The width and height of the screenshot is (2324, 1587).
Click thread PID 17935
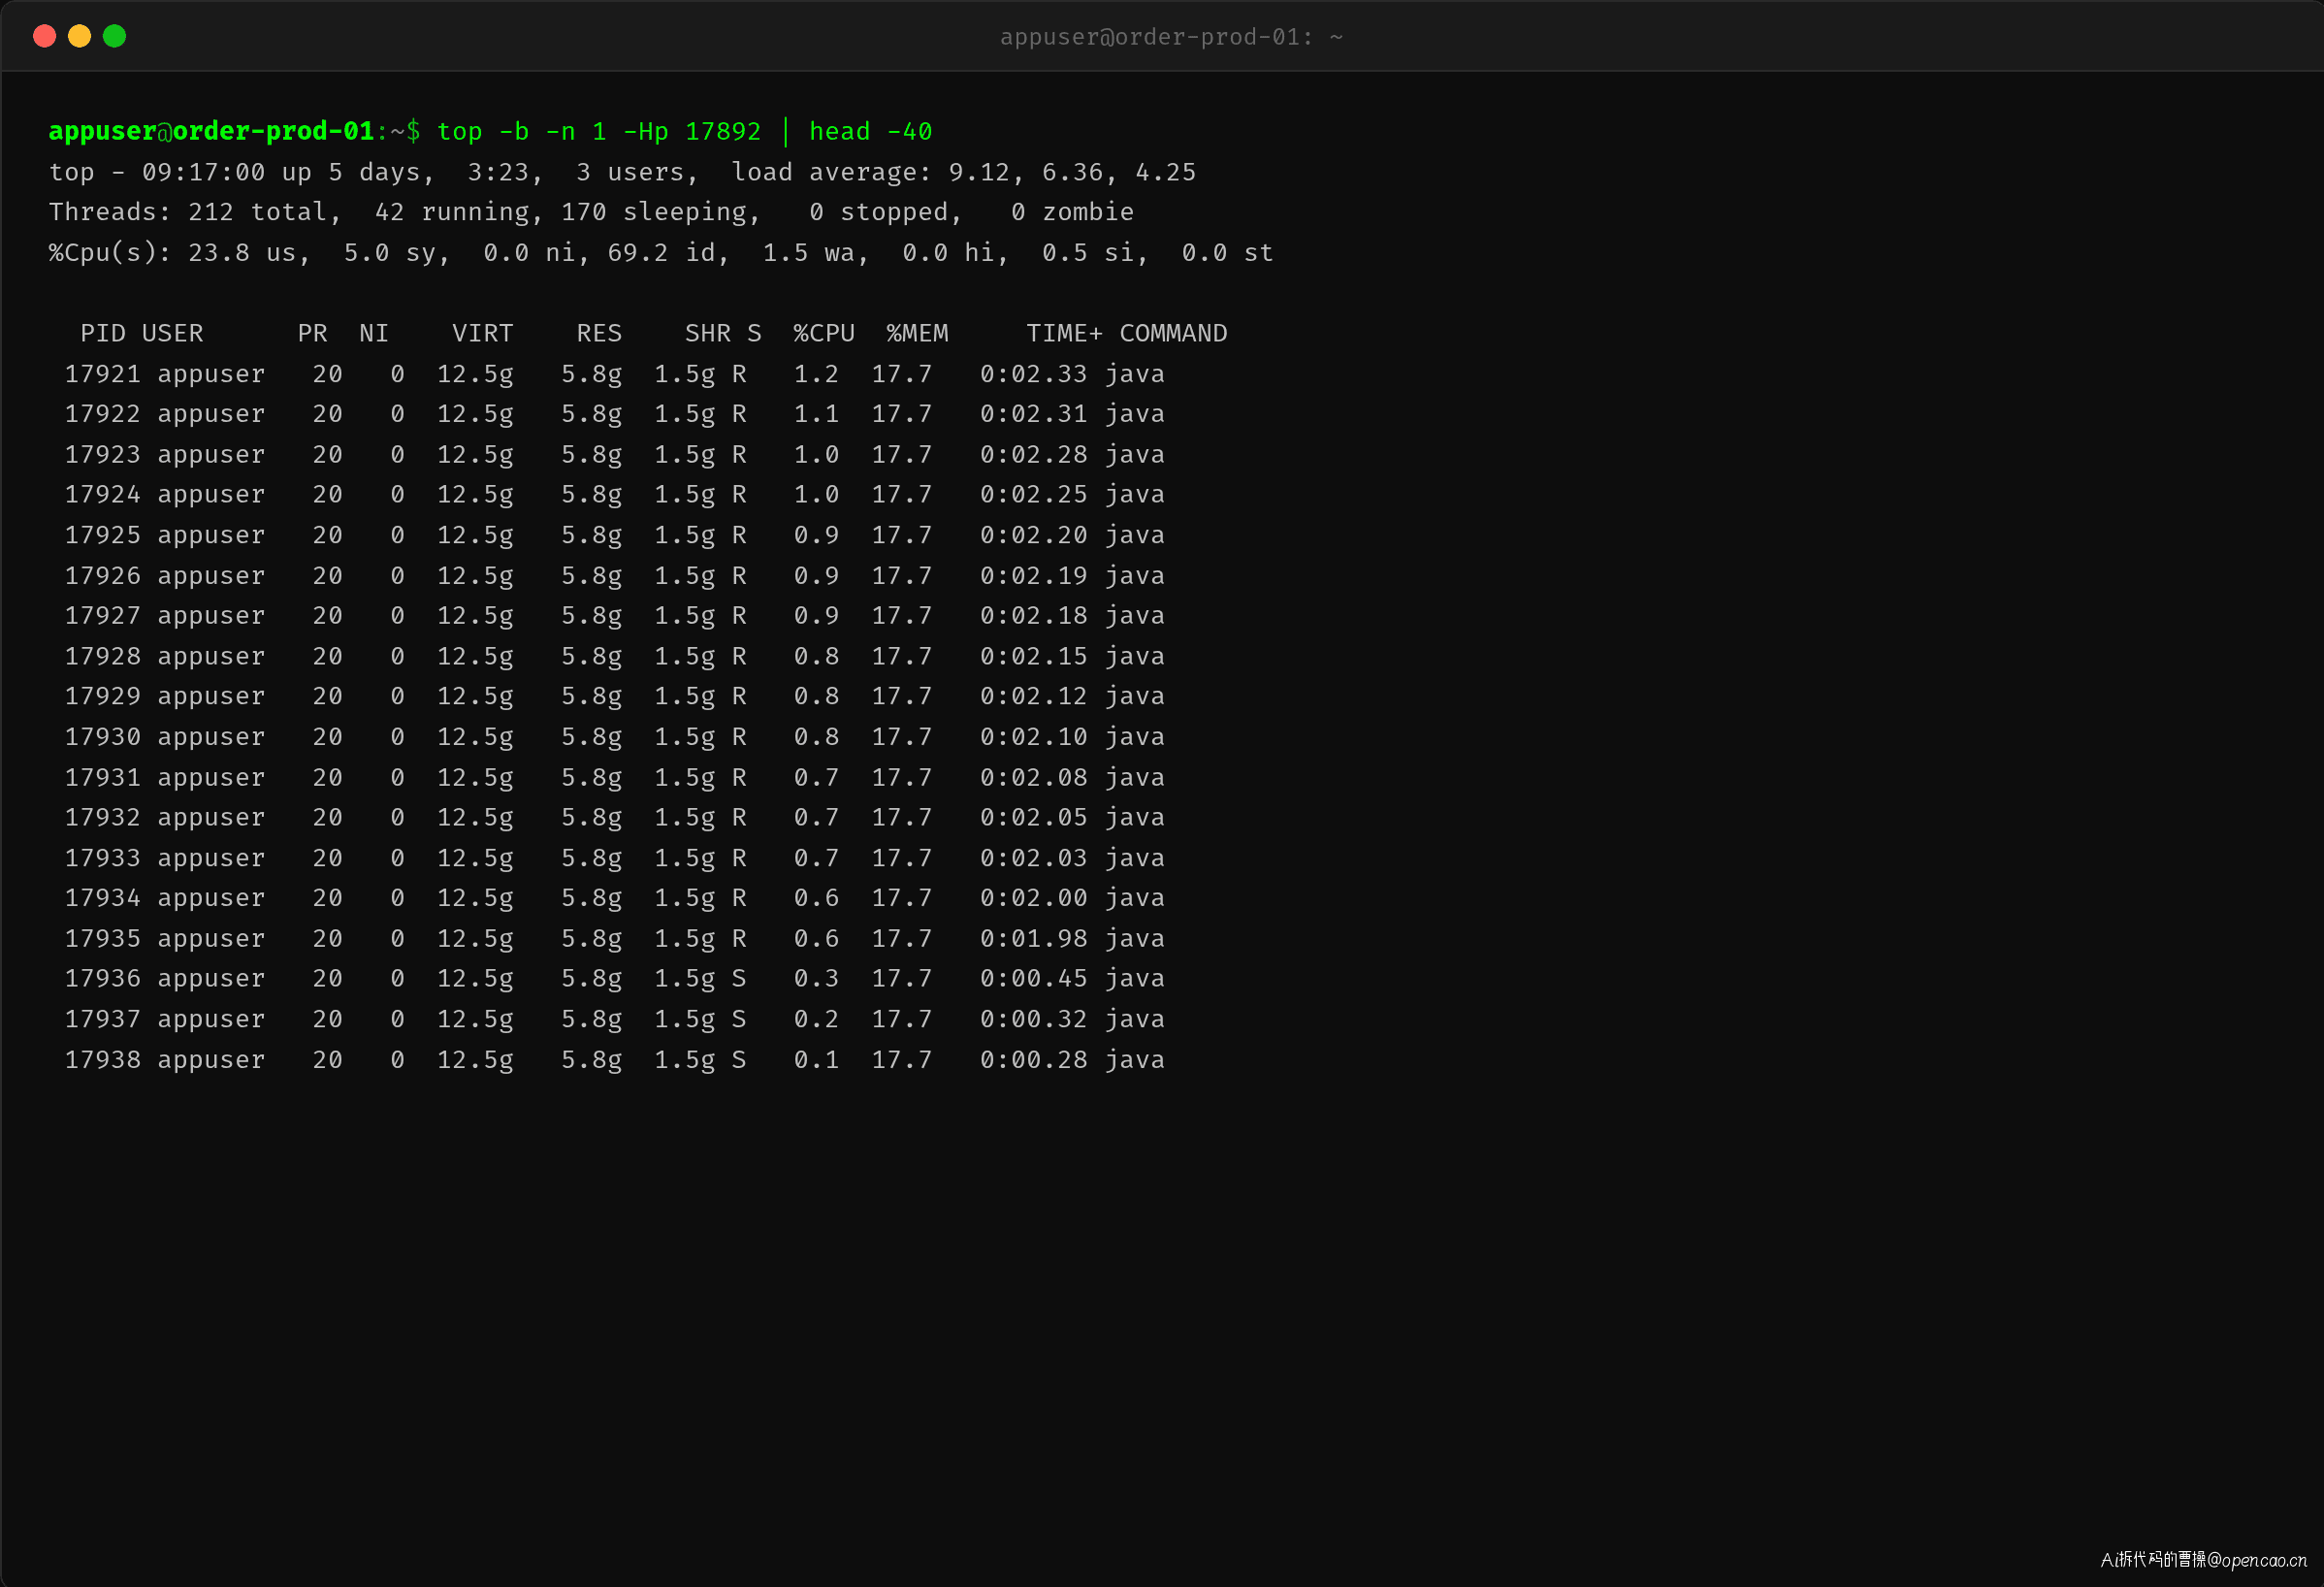pyautogui.click(x=103, y=938)
